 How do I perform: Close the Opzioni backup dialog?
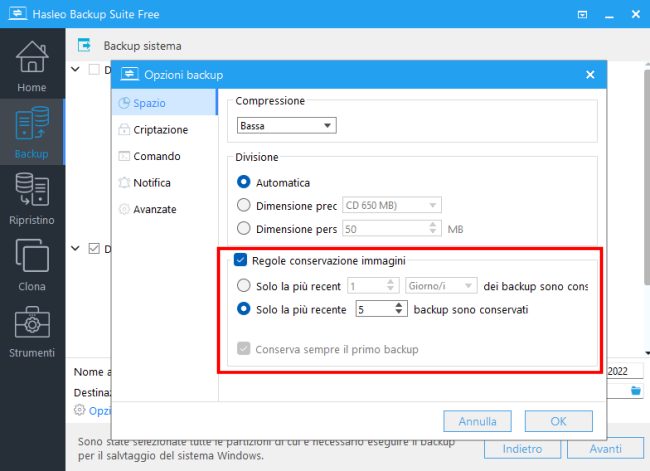pos(590,75)
